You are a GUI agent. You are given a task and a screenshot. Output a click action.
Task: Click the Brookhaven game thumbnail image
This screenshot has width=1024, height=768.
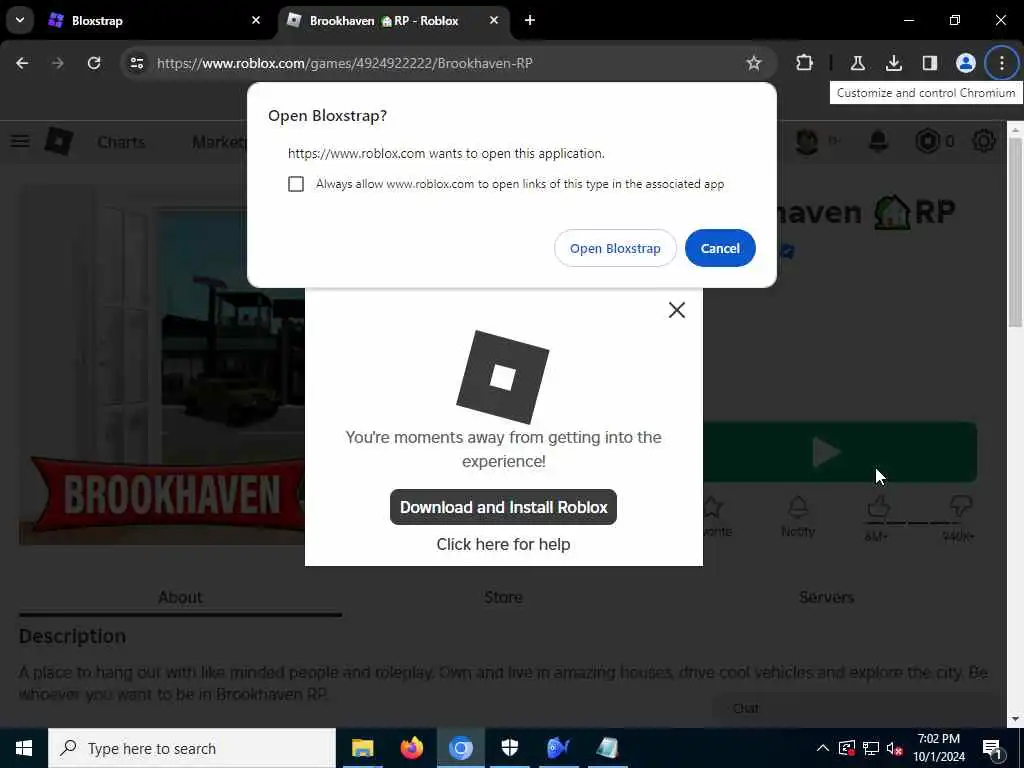162,364
